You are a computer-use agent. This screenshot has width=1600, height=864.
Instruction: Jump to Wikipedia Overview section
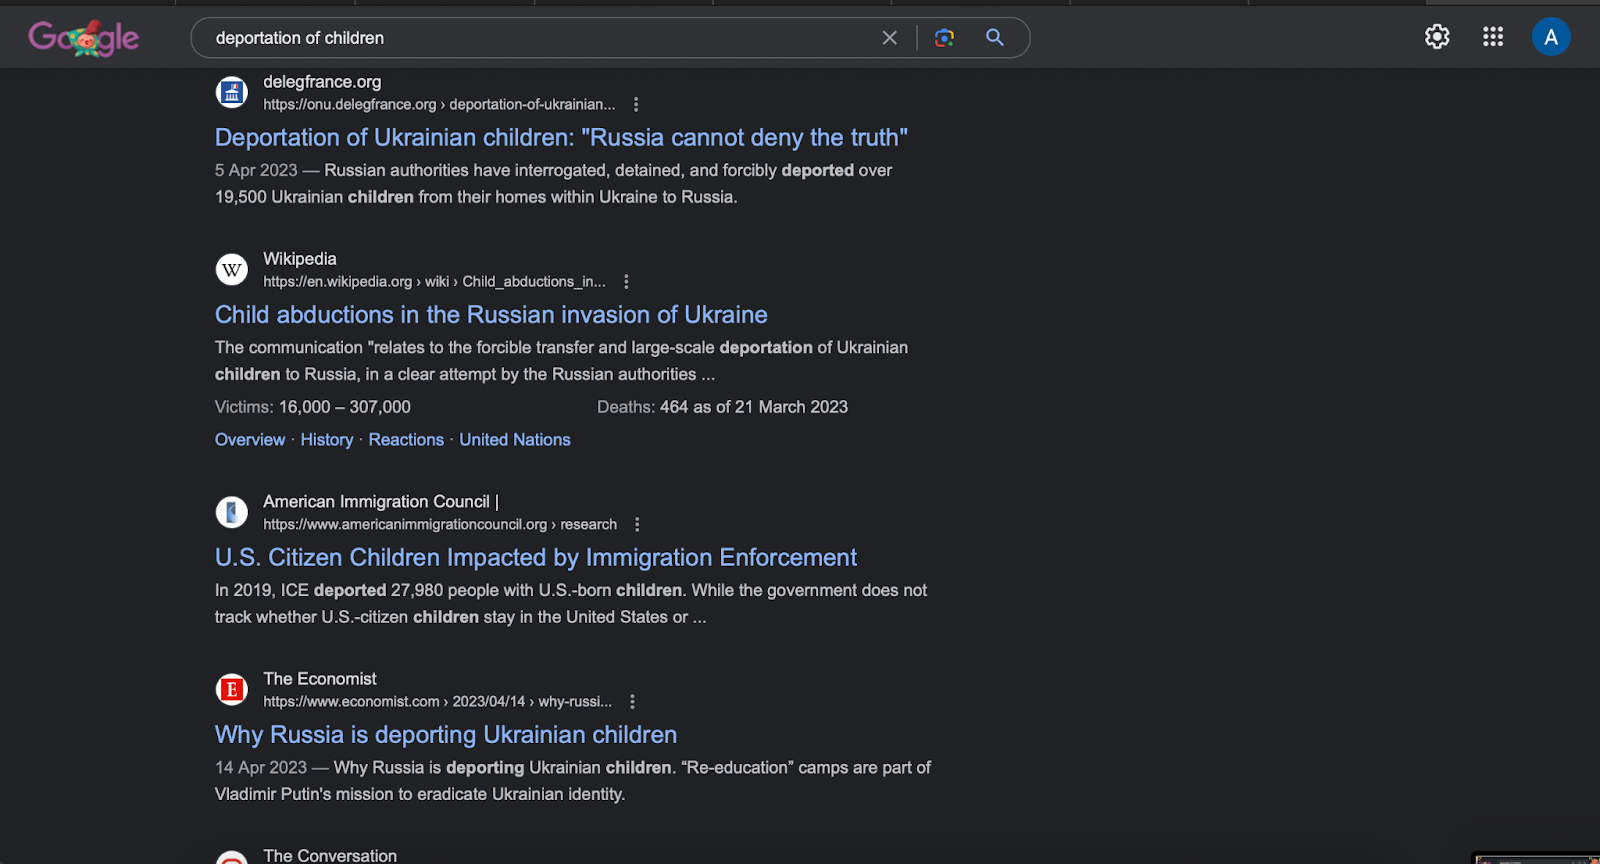pyautogui.click(x=250, y=440)
